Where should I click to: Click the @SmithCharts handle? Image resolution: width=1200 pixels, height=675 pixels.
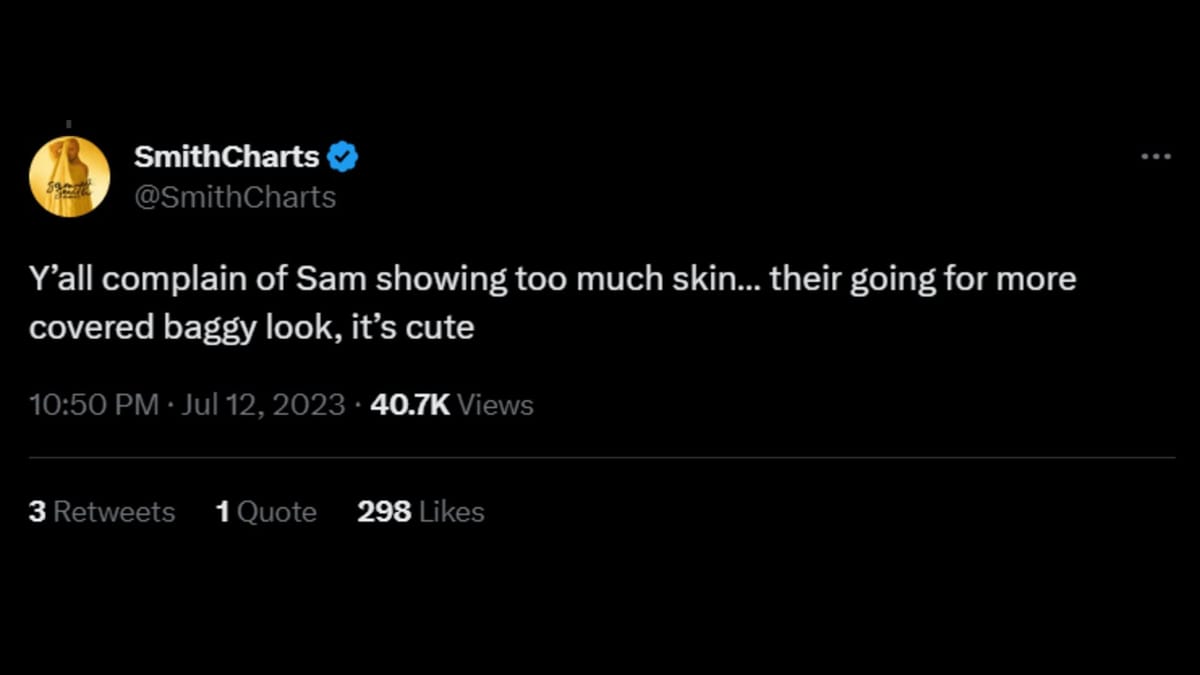click(235, 197)
